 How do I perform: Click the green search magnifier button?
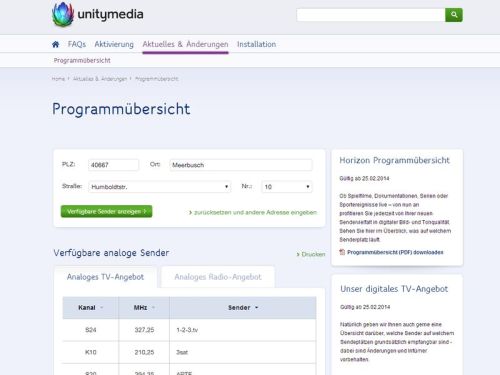pos(454,15)
